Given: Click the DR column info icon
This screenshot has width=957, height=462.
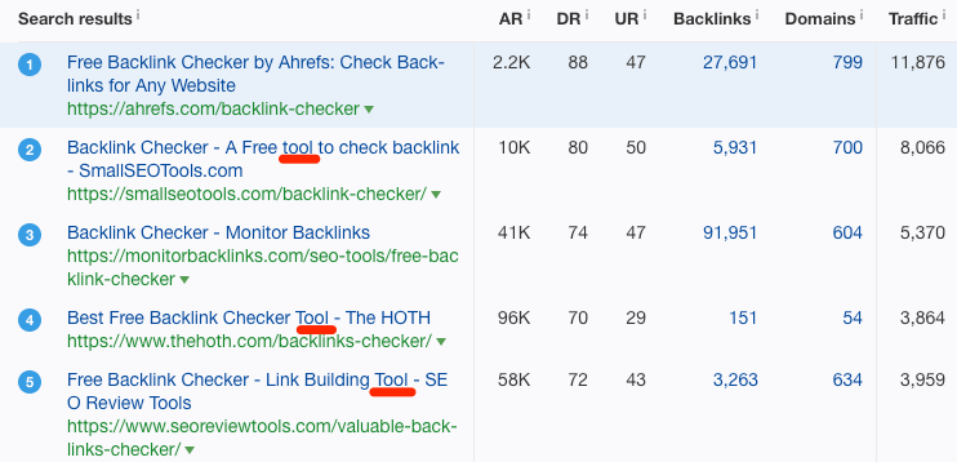Looking at the screenshot, I should [x=585, y=15].
